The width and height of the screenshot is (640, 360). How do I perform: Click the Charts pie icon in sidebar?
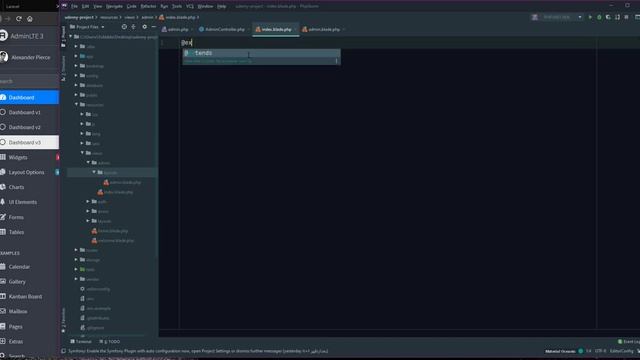point(3,187)
